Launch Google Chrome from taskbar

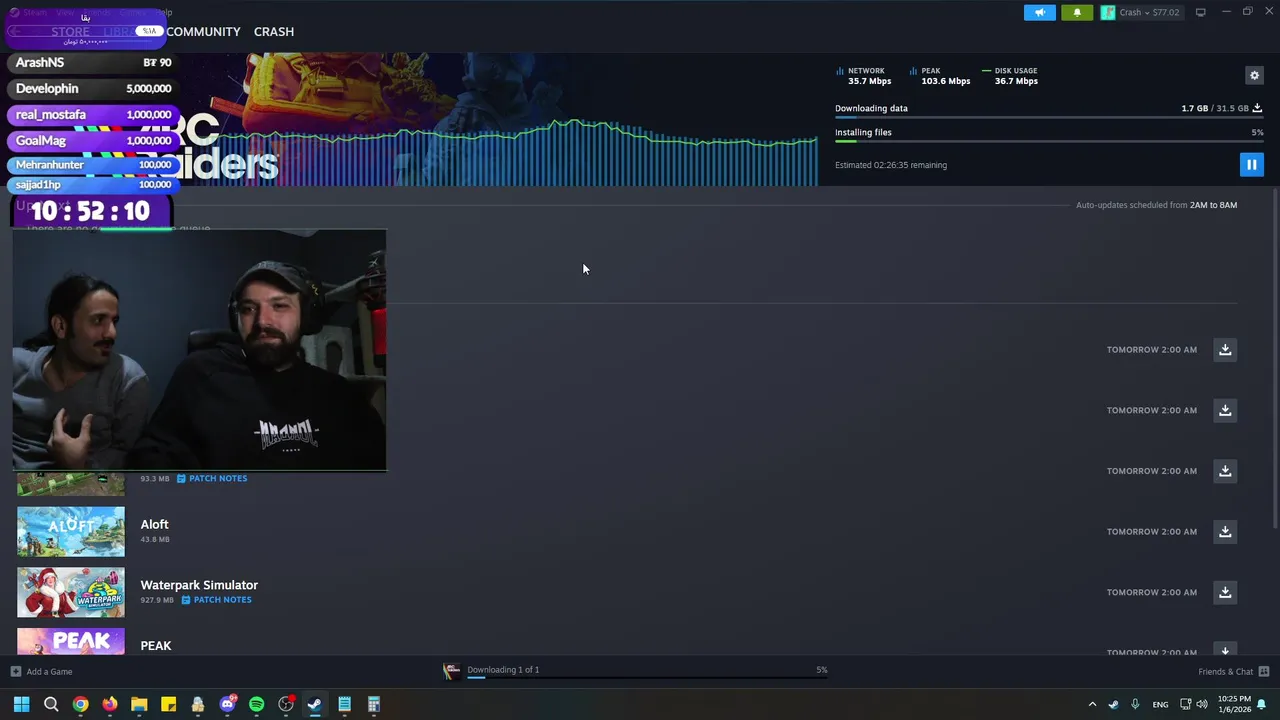click(x=80, y=705)
